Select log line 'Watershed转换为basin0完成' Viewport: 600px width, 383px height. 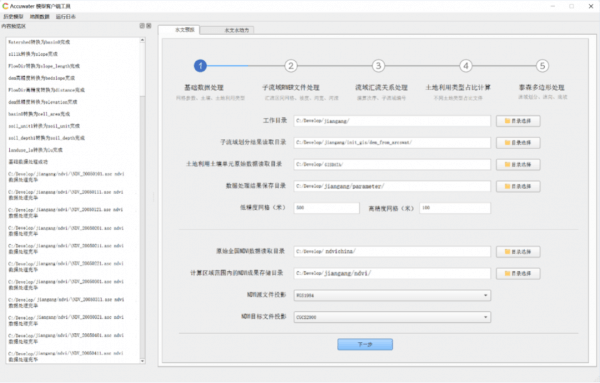coord(39,42)
